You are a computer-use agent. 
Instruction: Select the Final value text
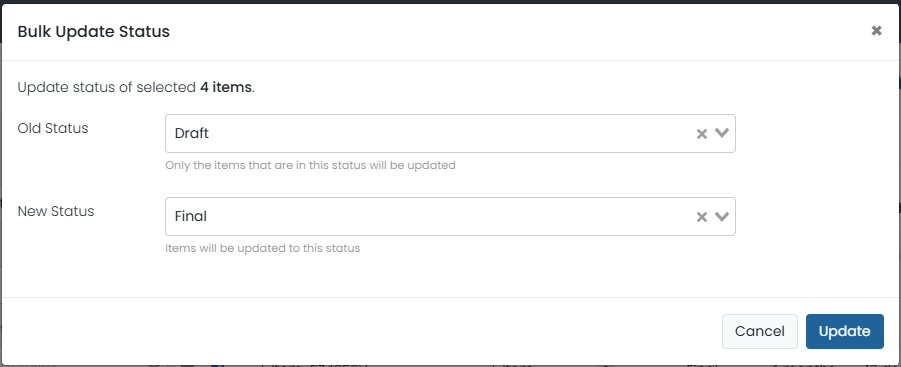(191, 217)
